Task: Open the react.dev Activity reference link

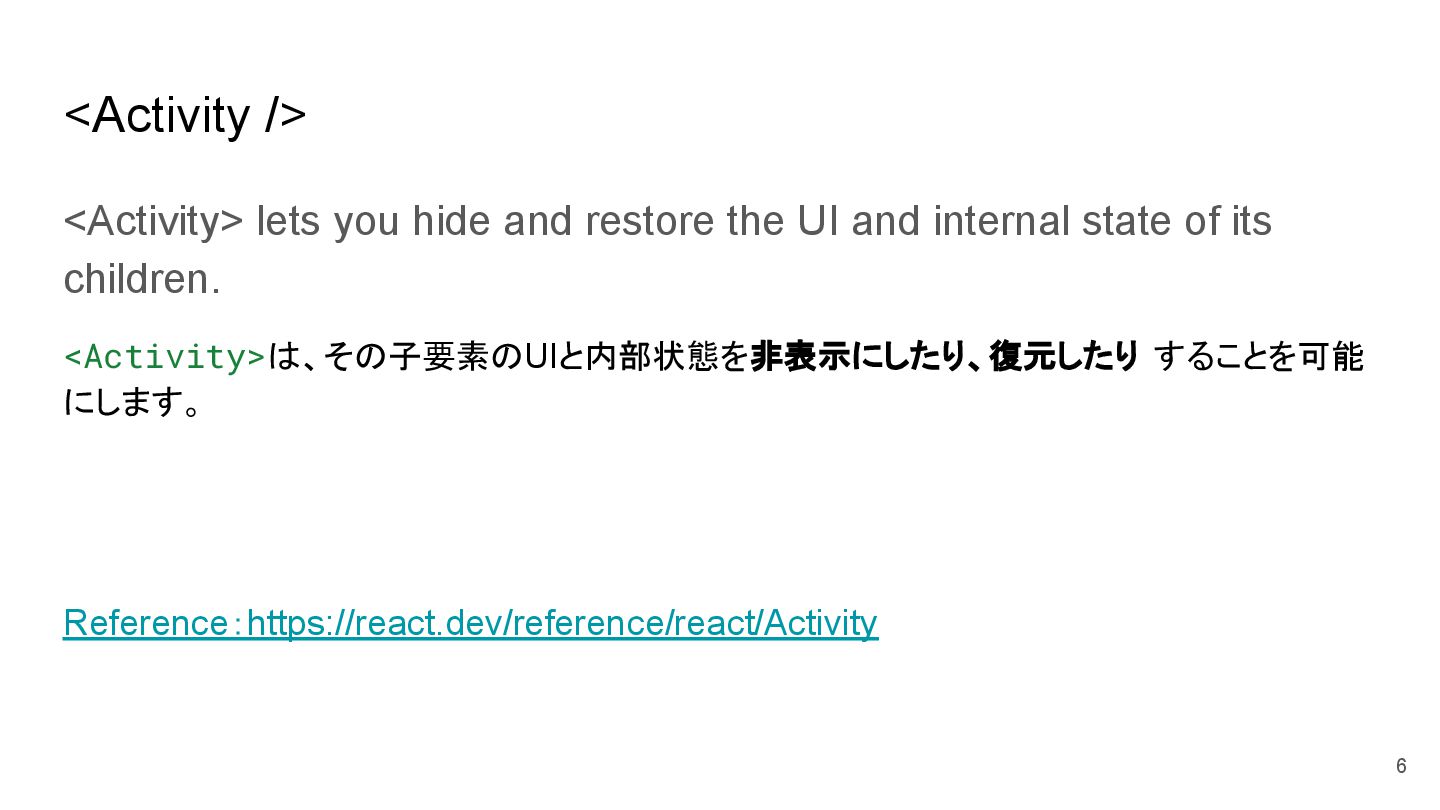Action: (x=562, y=623)
